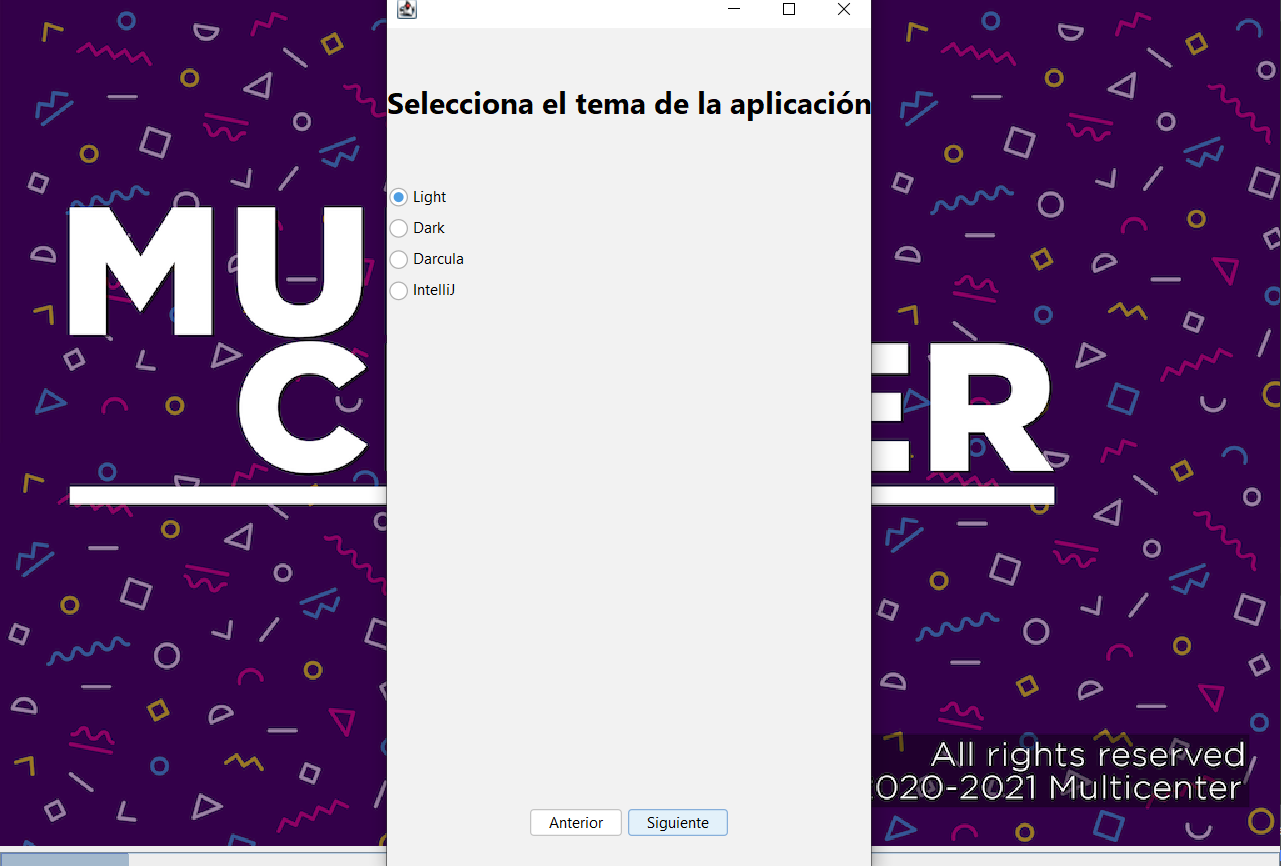
Task: Click the Java application icon in title bar
Action: 407,10
